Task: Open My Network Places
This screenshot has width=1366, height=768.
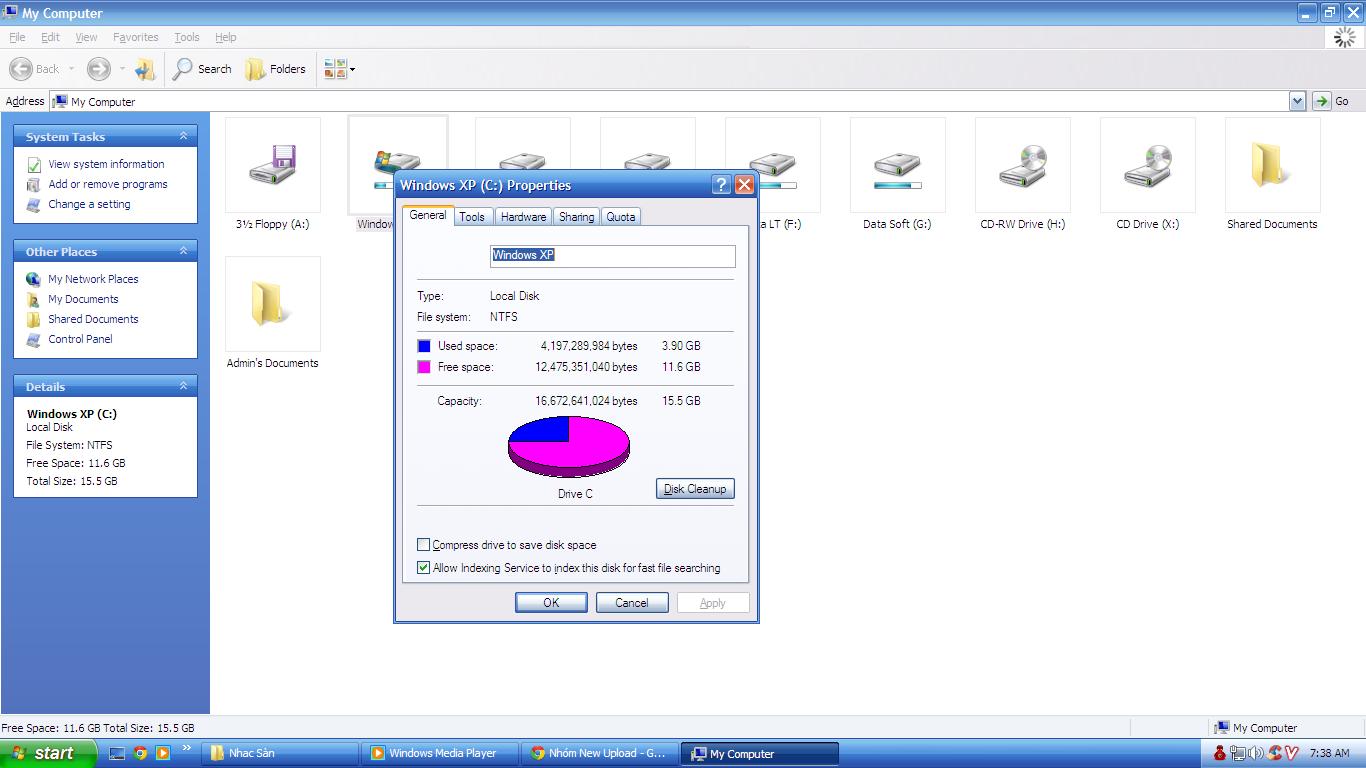Action: click(93, 279)
